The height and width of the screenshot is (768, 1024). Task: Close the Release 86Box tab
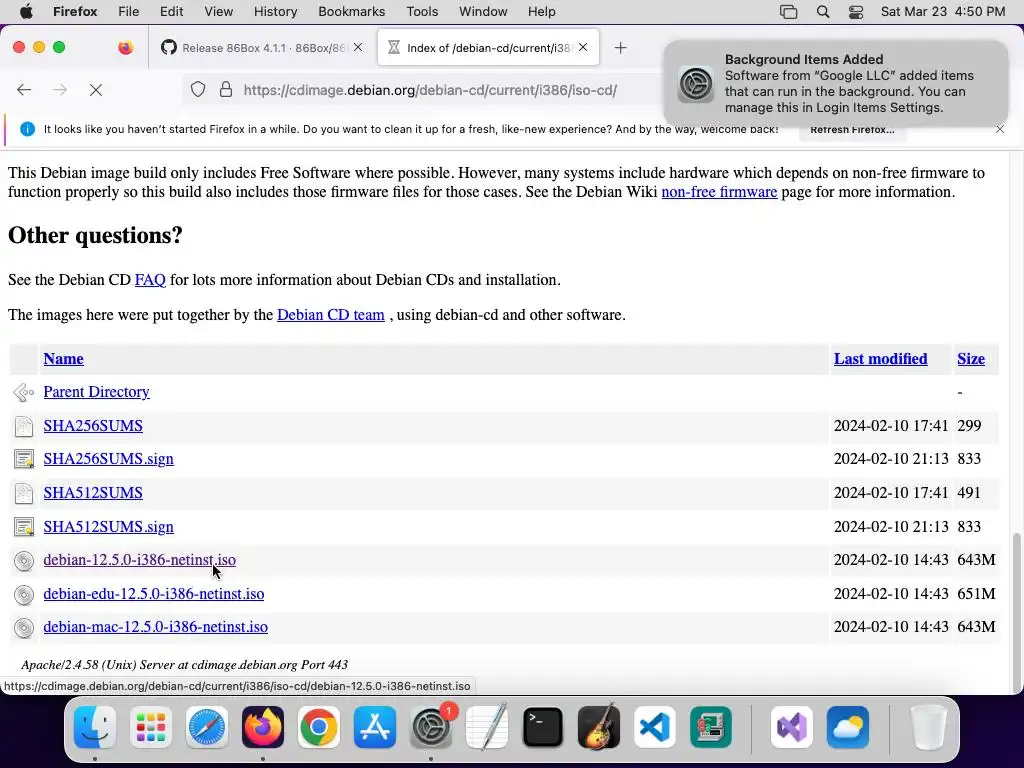tap(358, 47)
